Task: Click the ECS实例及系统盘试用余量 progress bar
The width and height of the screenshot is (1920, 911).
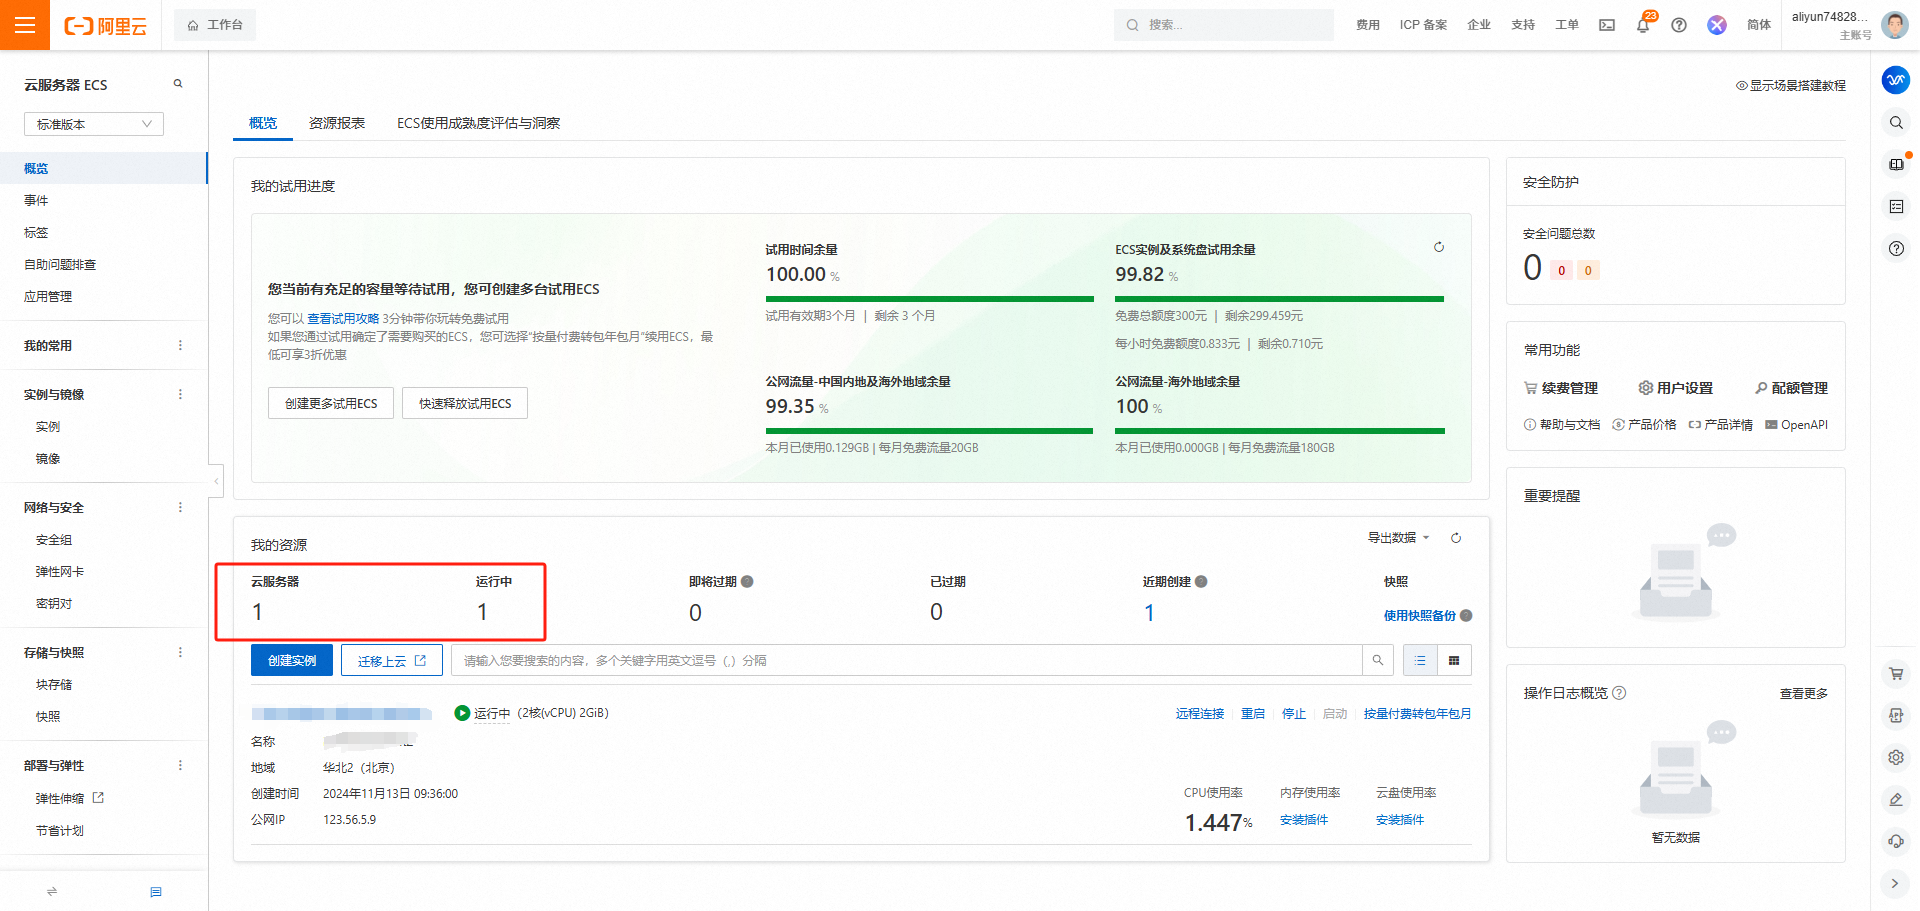Action: point(1280,298)
